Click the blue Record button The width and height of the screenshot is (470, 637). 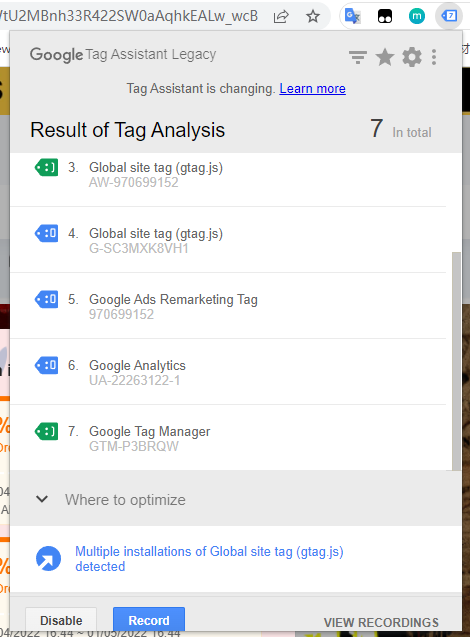(x=149, y=620)
